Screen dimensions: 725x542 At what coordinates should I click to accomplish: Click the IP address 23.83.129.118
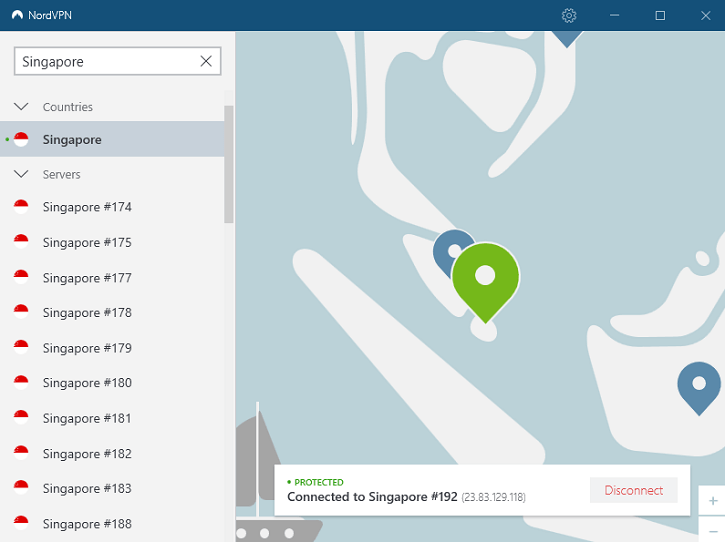click(x=493, y=498)
